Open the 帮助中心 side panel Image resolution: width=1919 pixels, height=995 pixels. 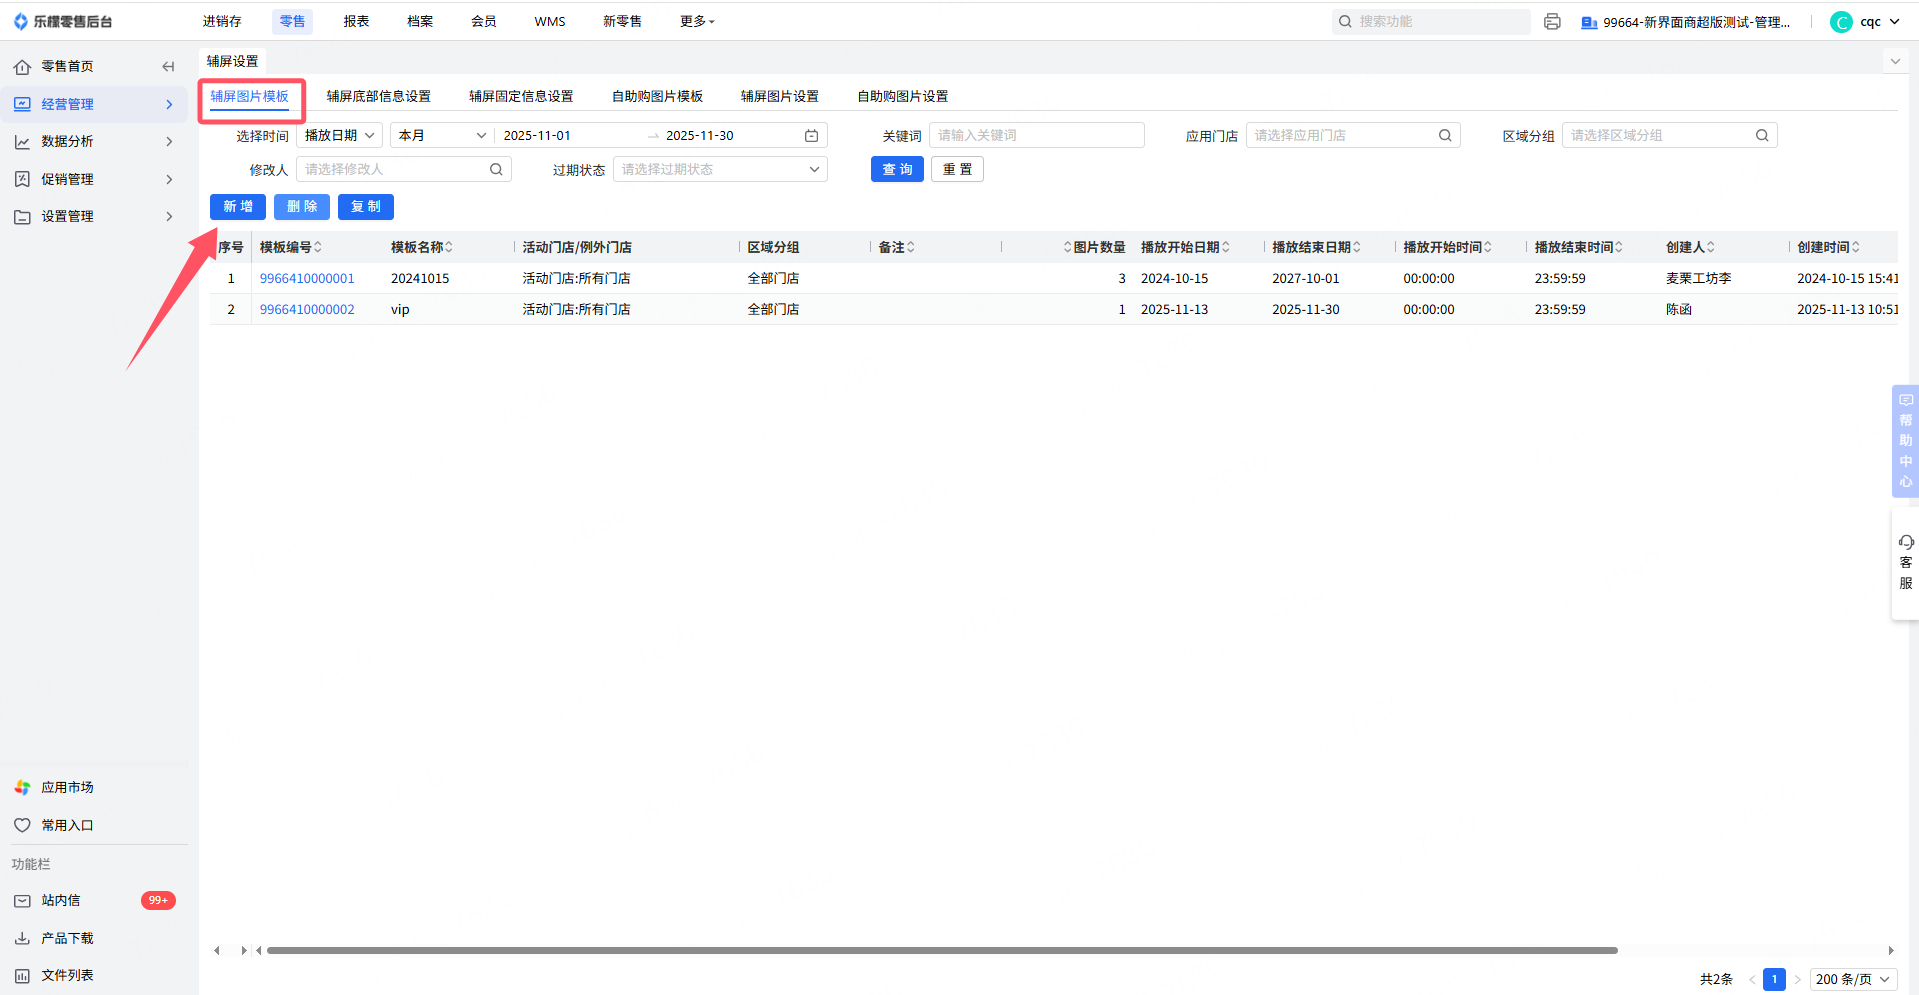click(1905, 441)
